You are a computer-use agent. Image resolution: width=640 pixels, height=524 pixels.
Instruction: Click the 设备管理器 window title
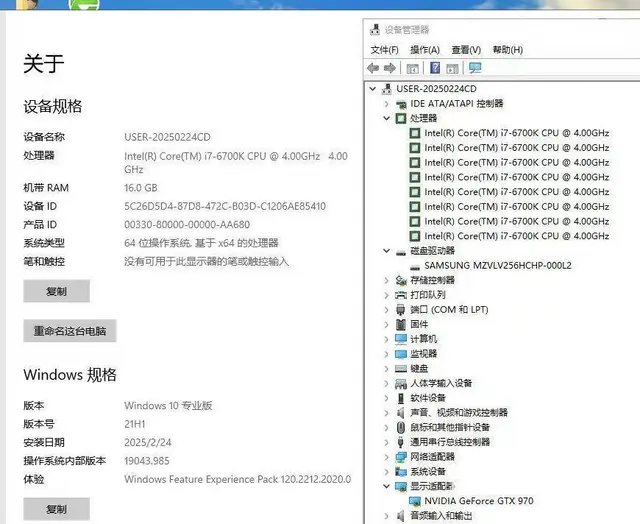click(407, 30)
